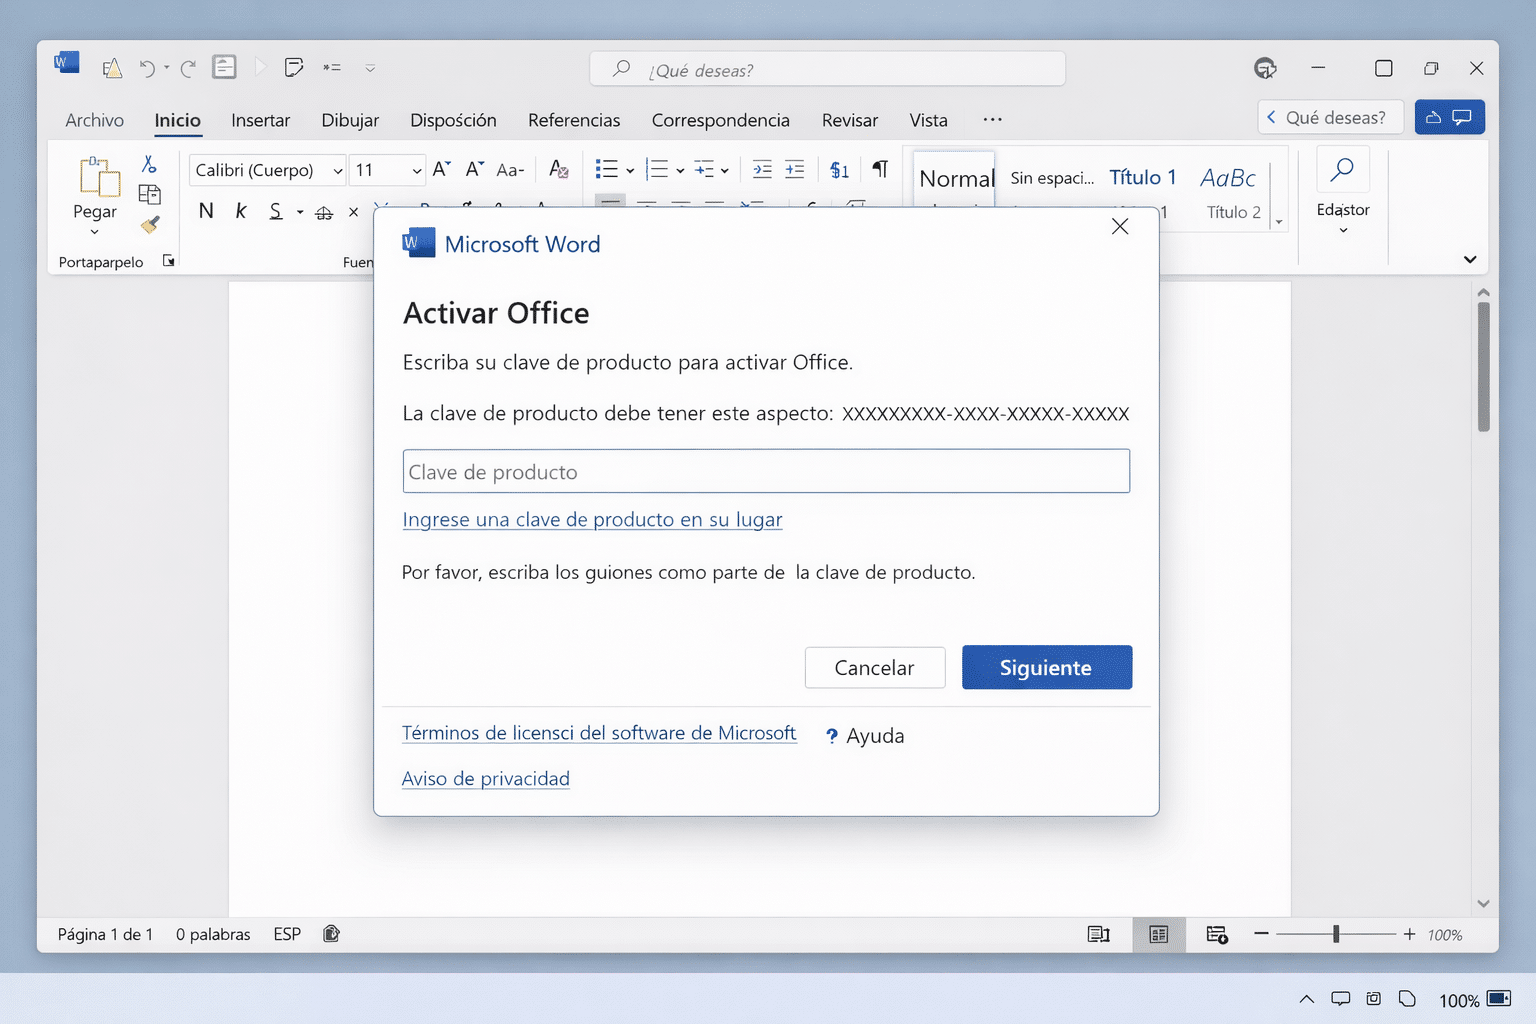
Task: Switch to the Insertar ribbon tab
Action: (260, 119)
